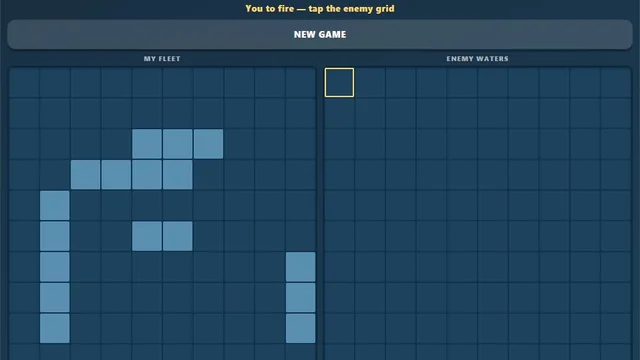The height and width of the screenshot is (360, 640).
Task: Fire at enemy grid row 7, column 3
Action: (x=401, y=267)
